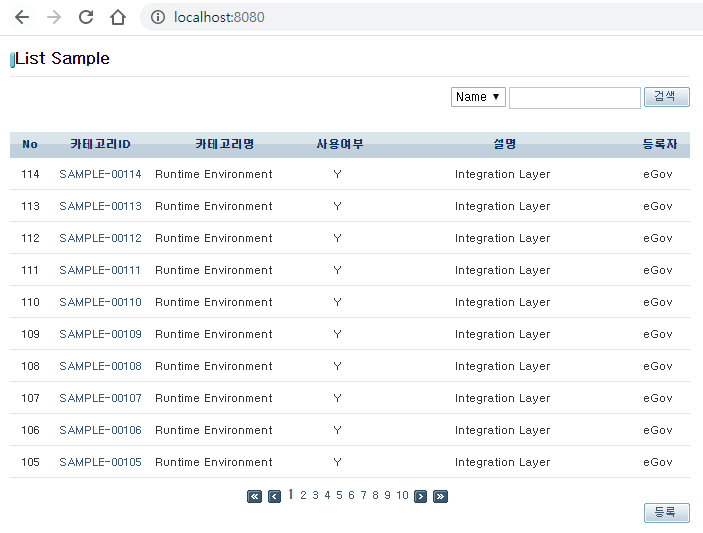Go back with the browser back arrow

22,17
